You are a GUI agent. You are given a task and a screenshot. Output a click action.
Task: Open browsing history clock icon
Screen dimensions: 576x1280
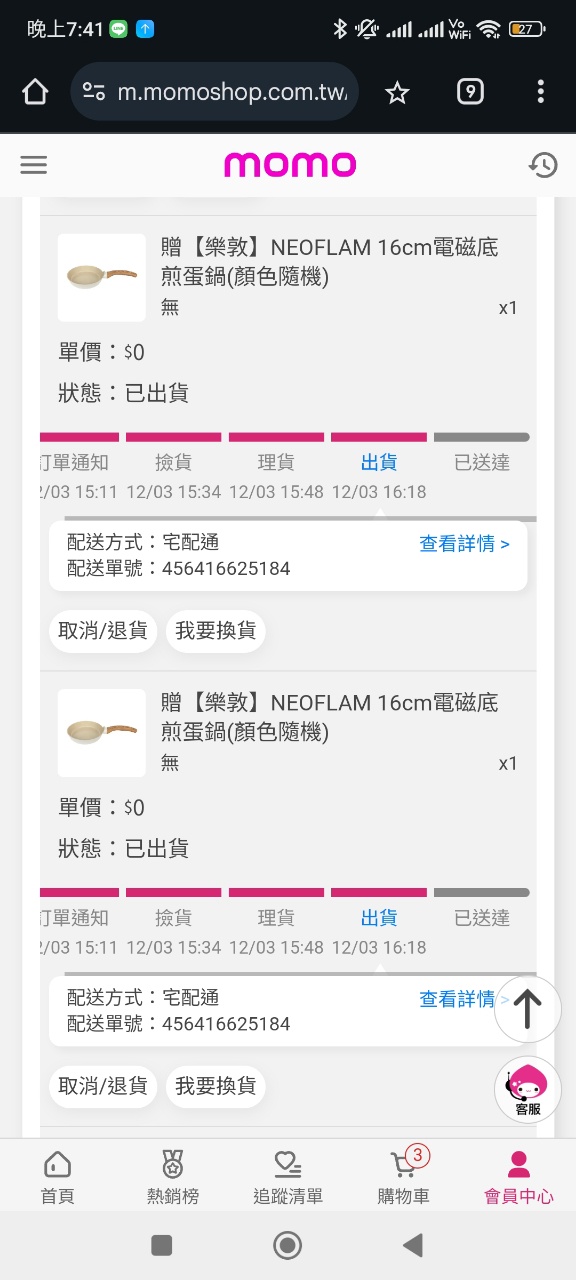click(543, 165)
